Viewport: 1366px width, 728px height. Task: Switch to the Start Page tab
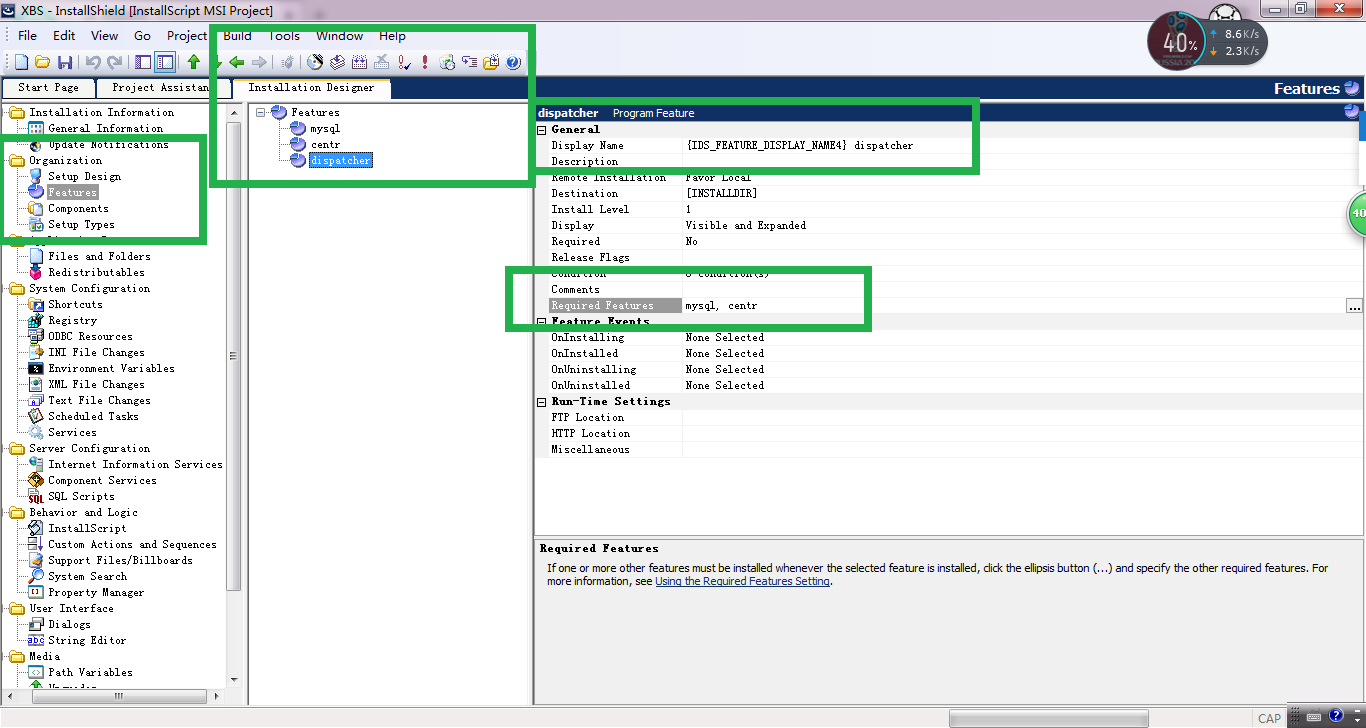click(x=48, y=88)
